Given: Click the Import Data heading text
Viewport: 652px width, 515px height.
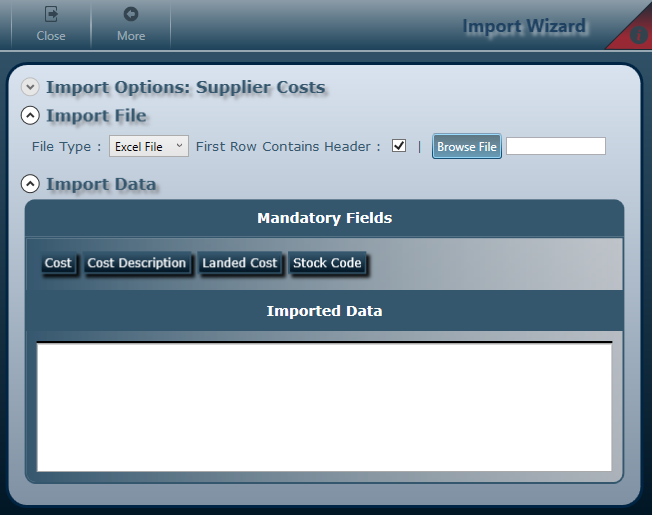Looking at the screenshot, I should [100, 184].
